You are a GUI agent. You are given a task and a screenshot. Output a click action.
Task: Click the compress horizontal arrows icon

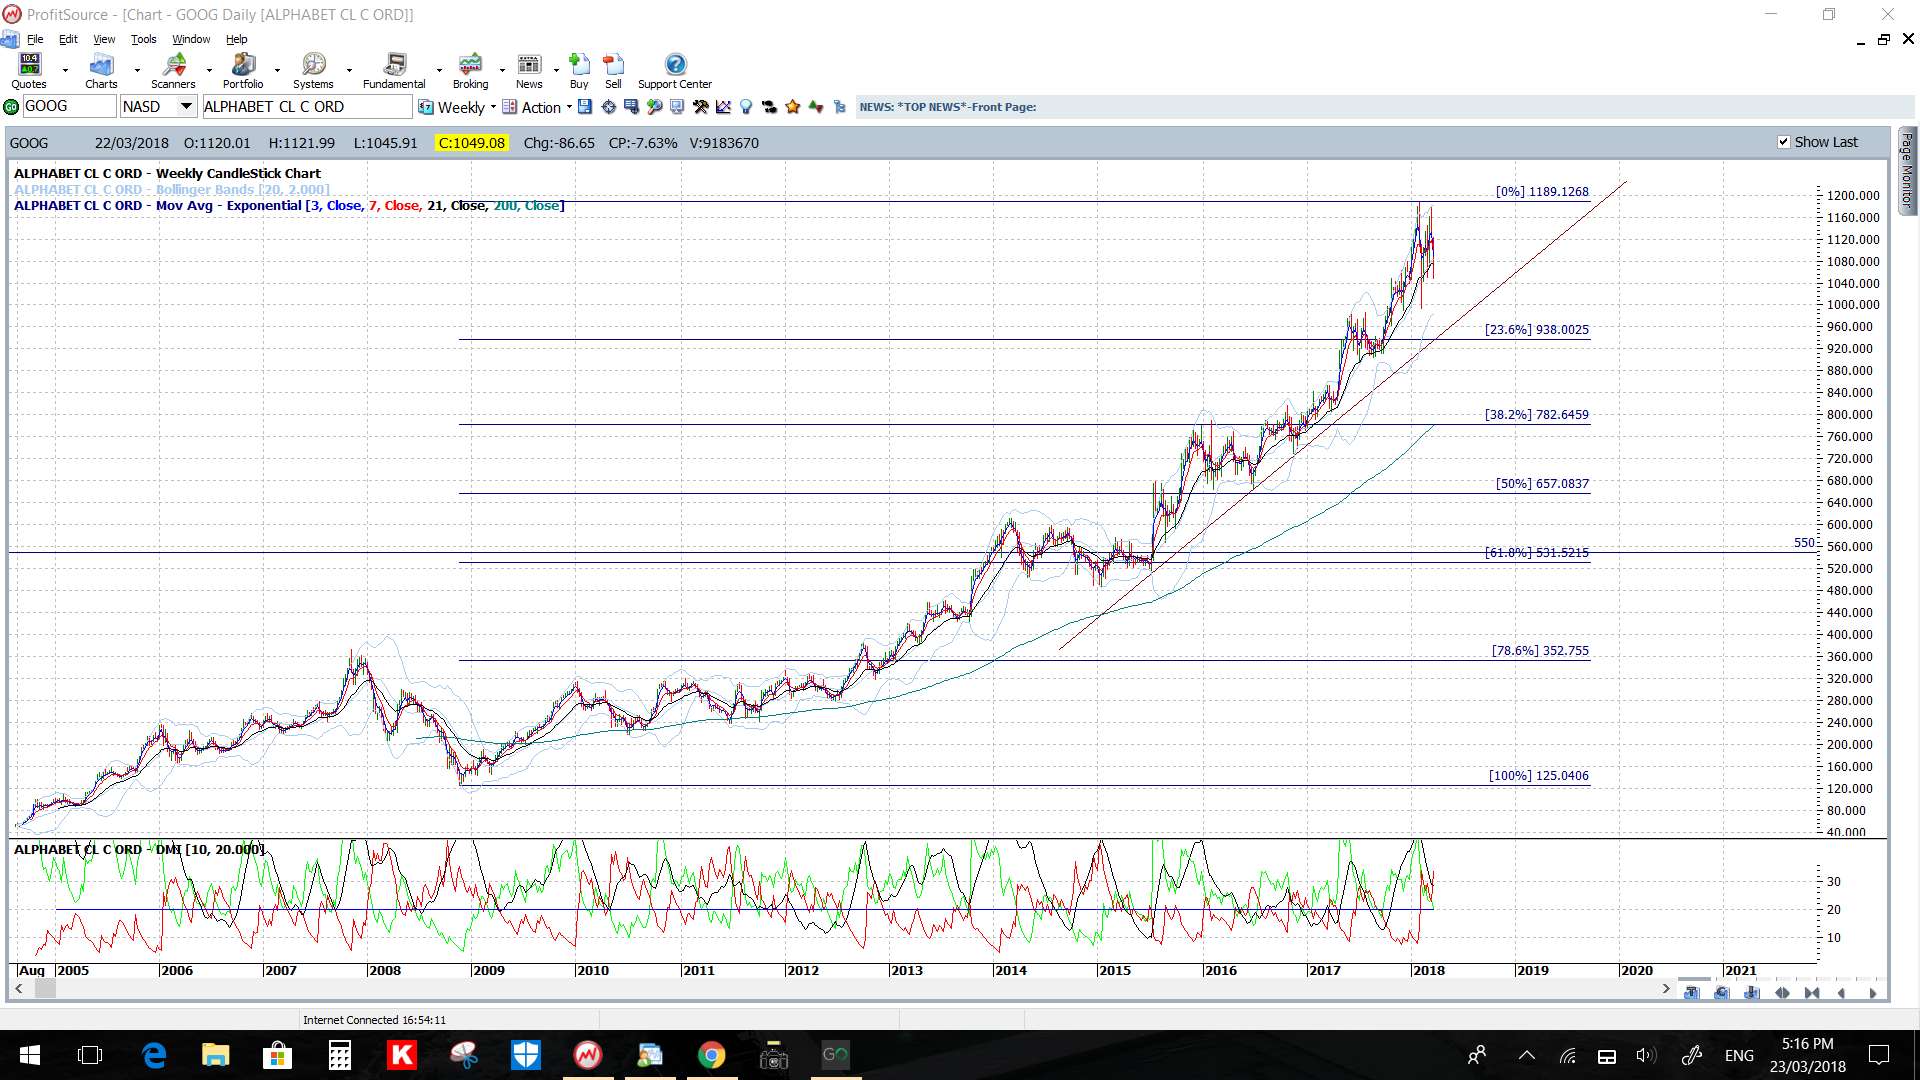click(1812, 993)
